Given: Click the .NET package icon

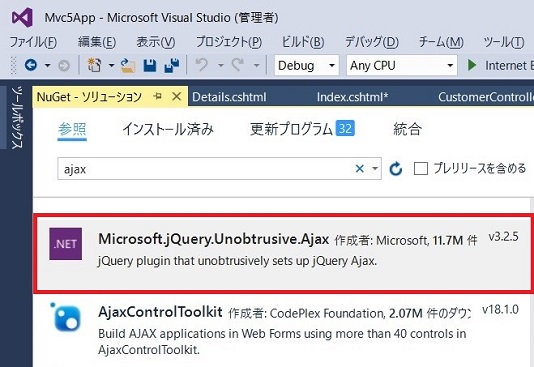Looking at the screenshot, I should pos(65,244).
